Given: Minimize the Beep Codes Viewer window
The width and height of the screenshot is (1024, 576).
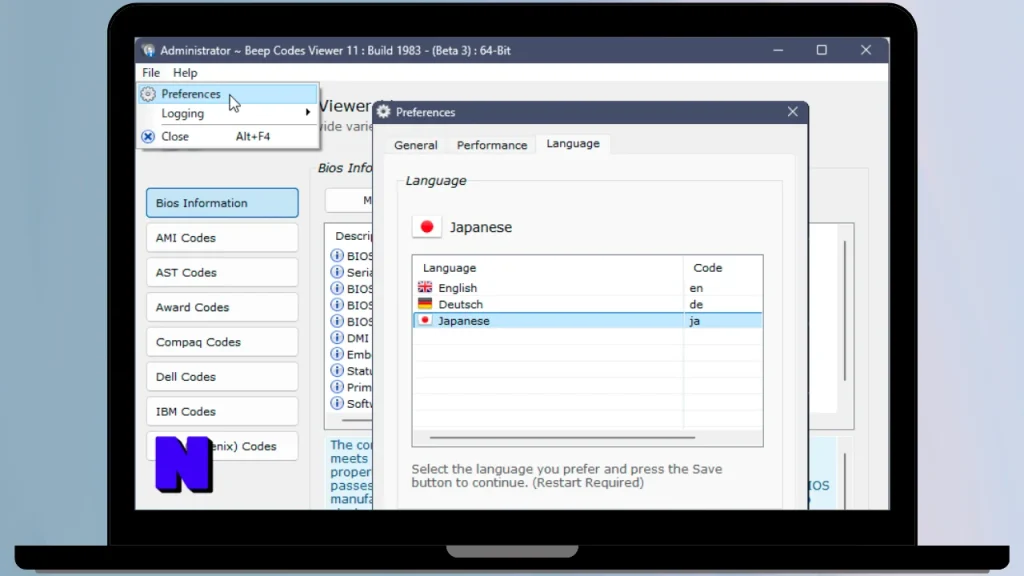Looking at the screenshot, I should [x=778, y=50].
